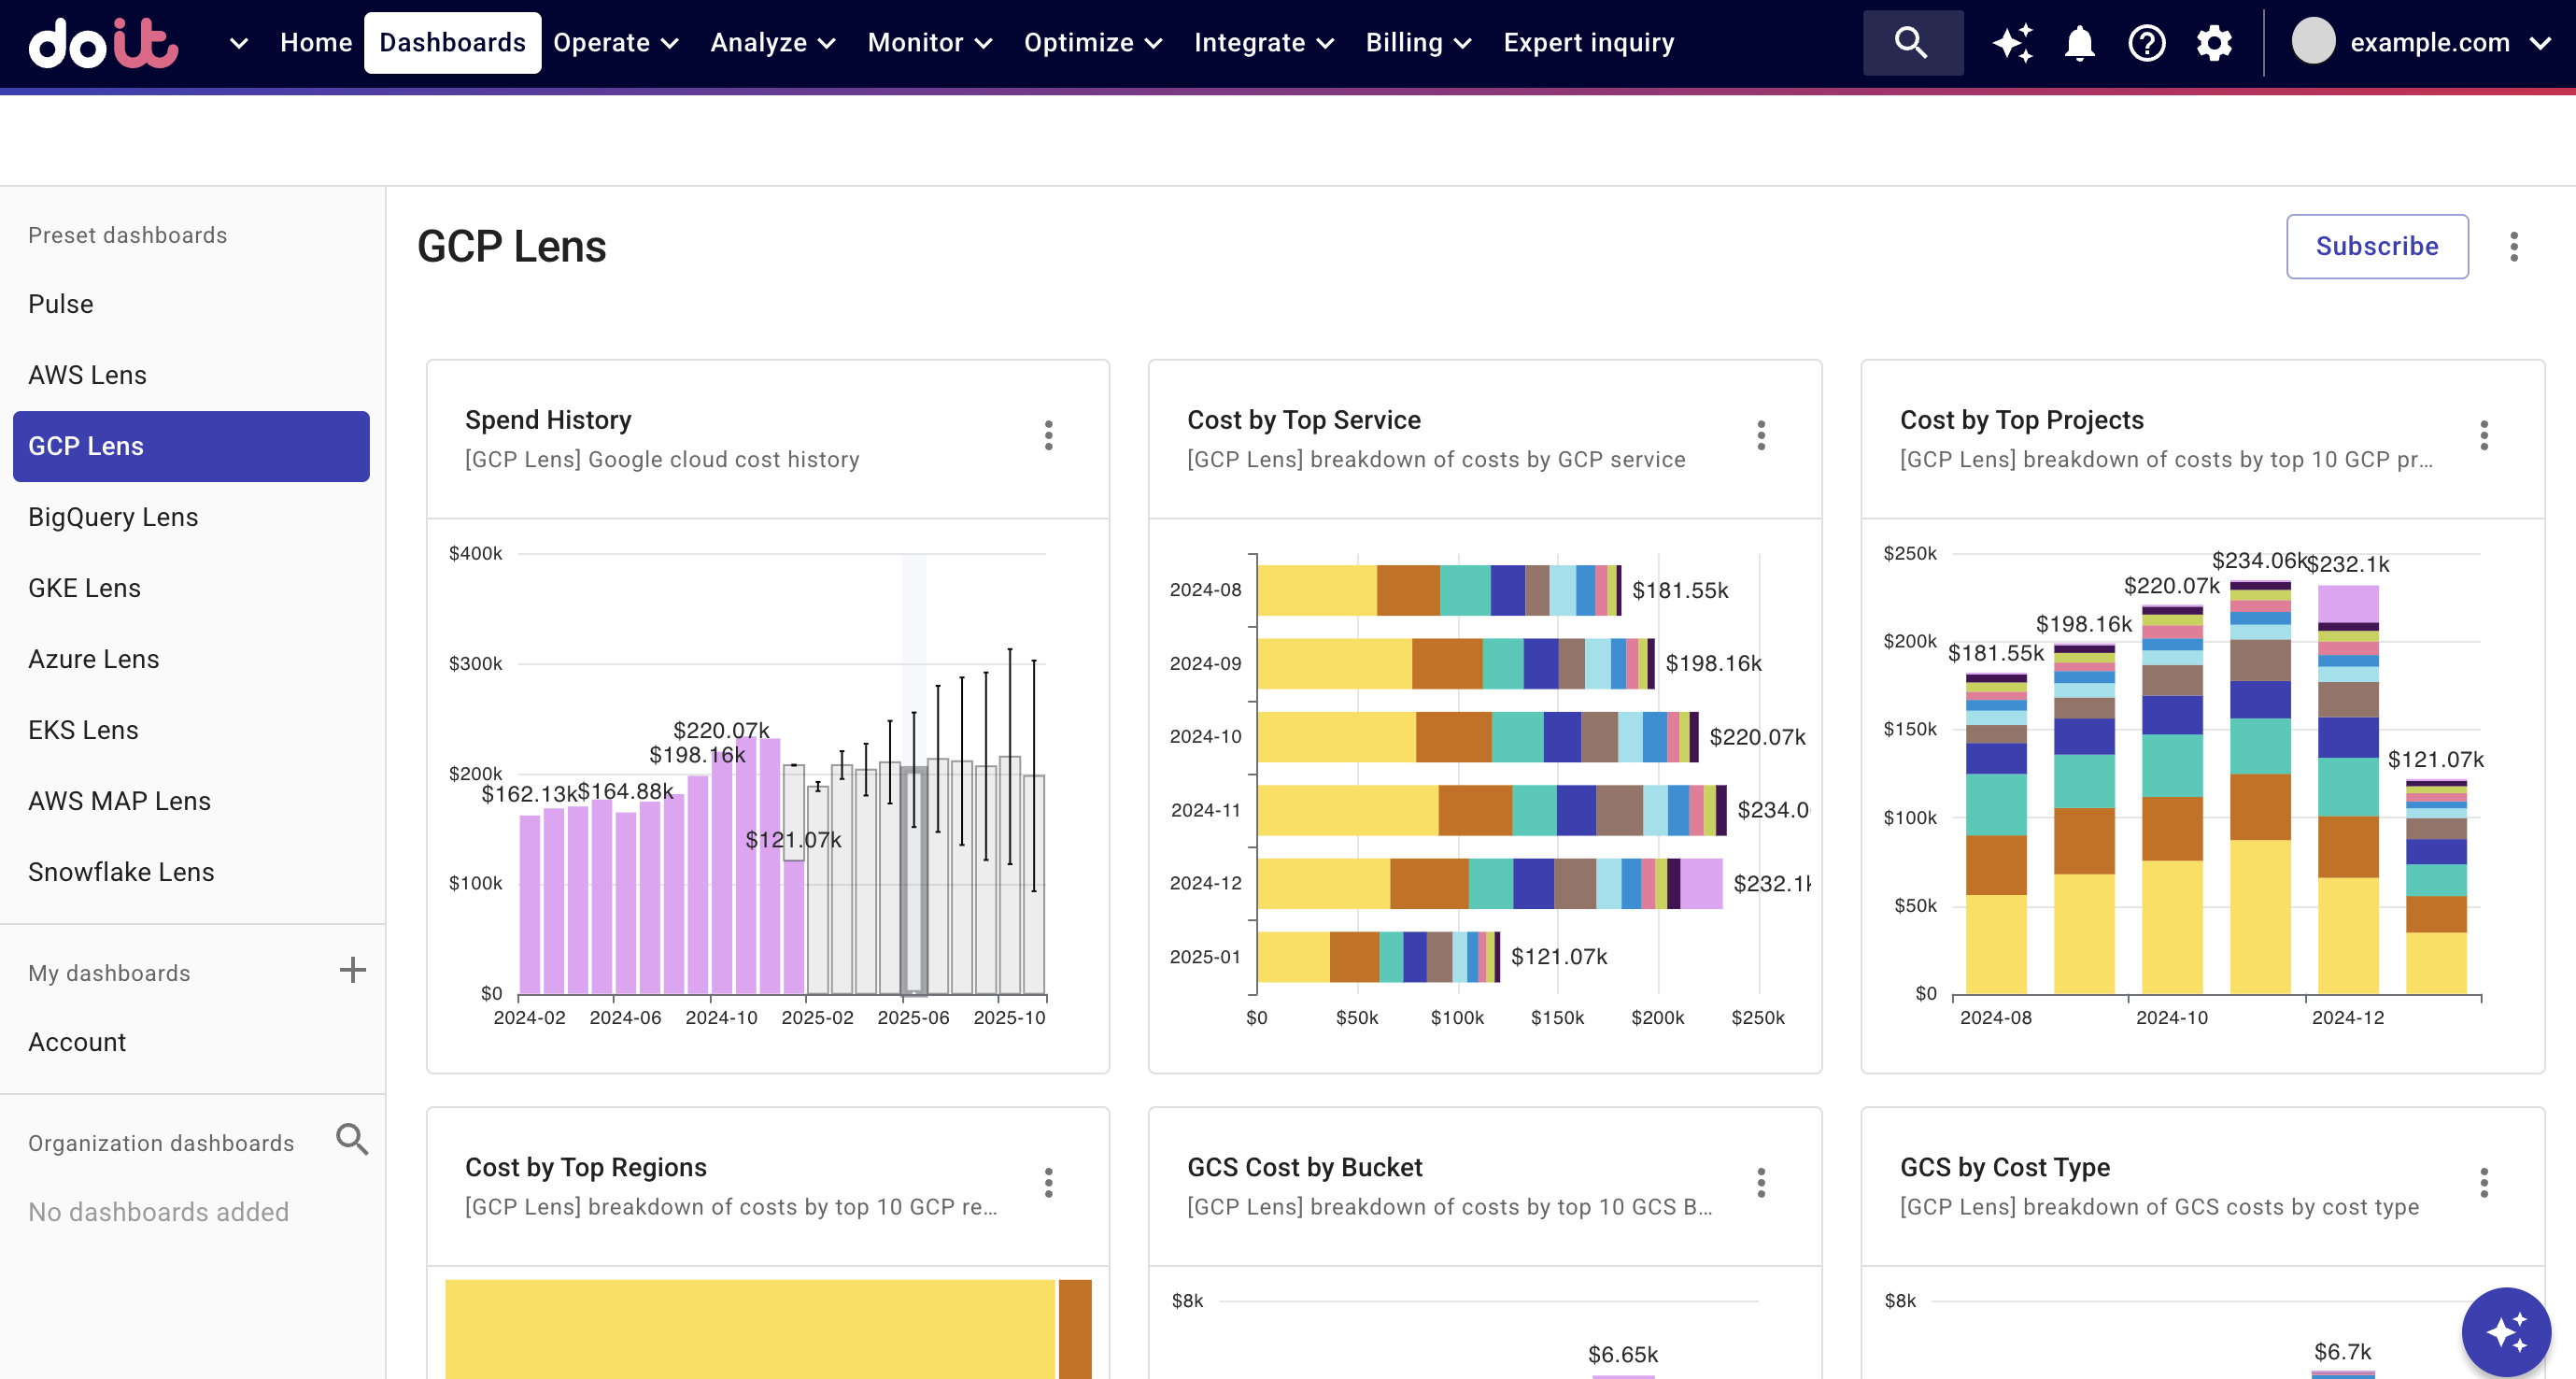Click the $198.16k label in Cost by Top Service
2576x1379 pixels.
tap(1713, 664)
